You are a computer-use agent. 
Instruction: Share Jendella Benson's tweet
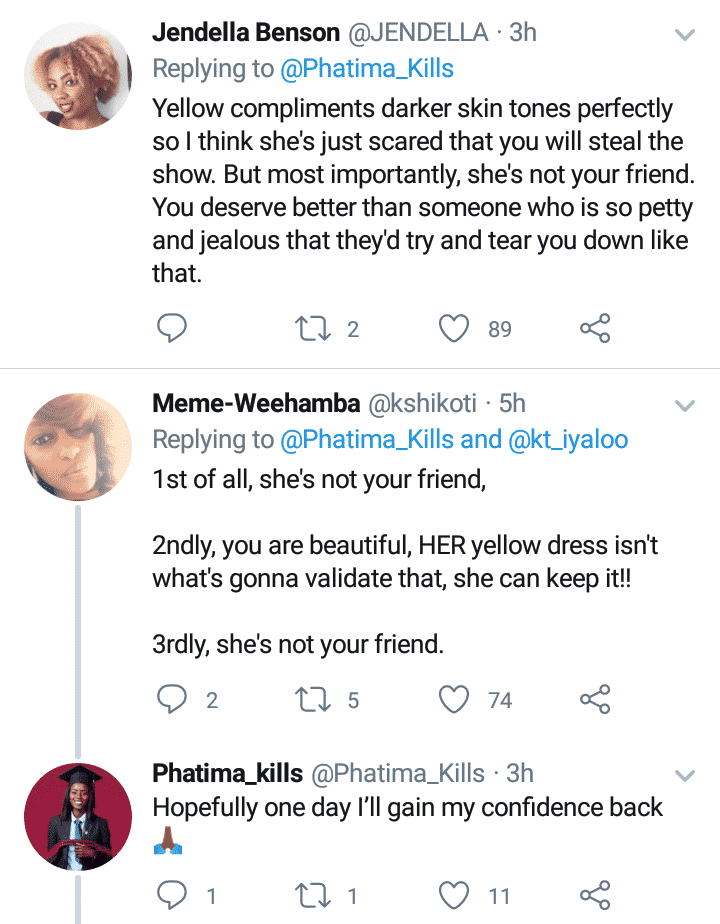tap(595, 328)
